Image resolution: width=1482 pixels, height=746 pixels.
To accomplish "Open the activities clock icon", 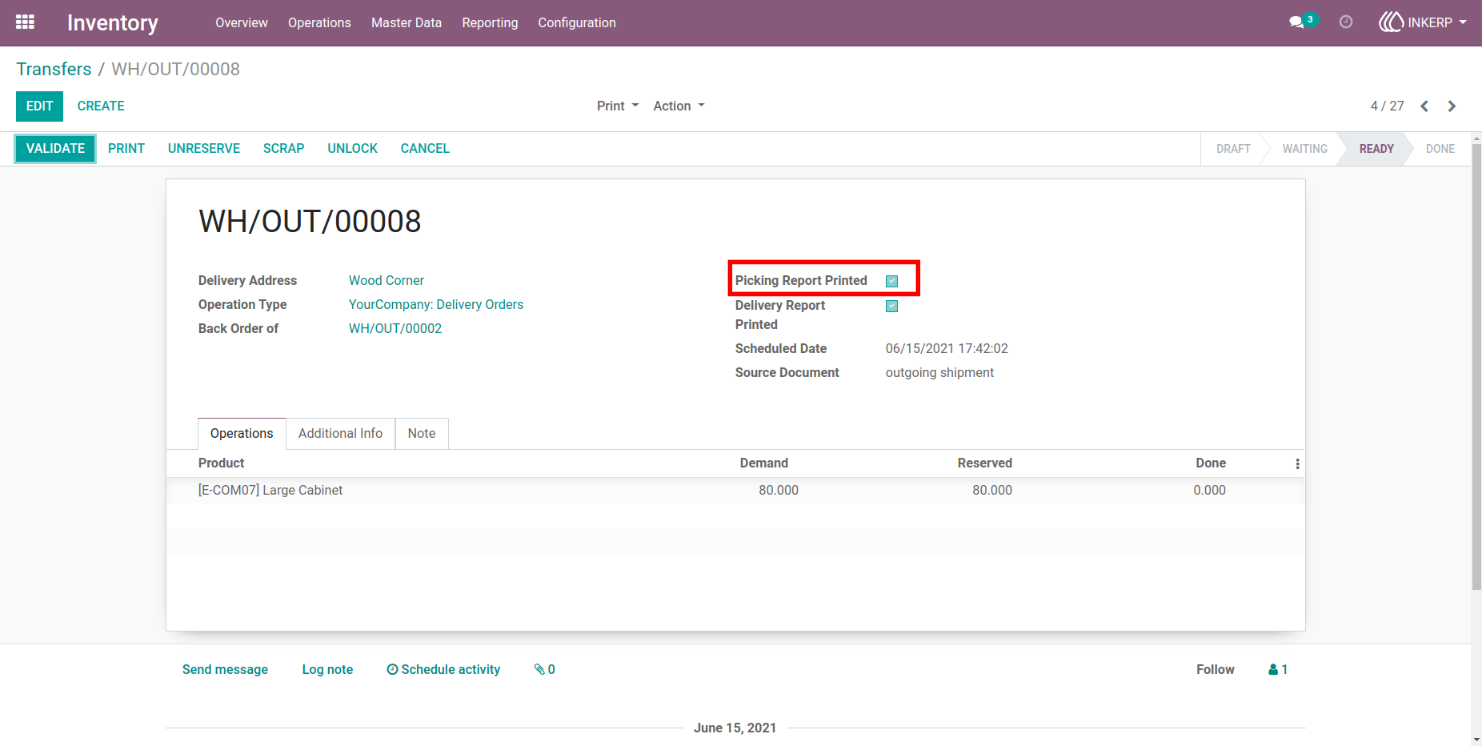I will (1346, 22).
